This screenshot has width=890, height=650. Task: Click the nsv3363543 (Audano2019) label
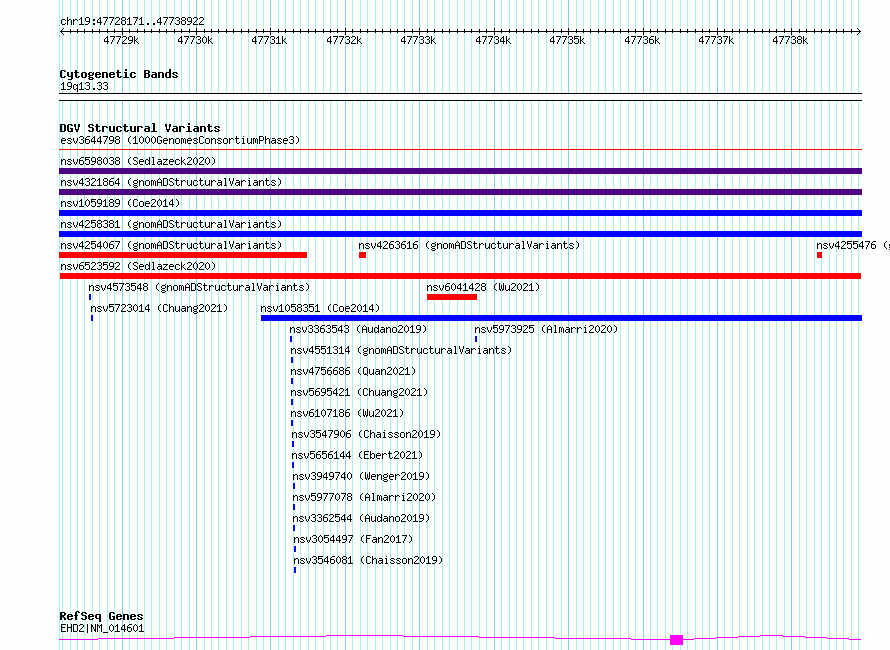[358, 329]
